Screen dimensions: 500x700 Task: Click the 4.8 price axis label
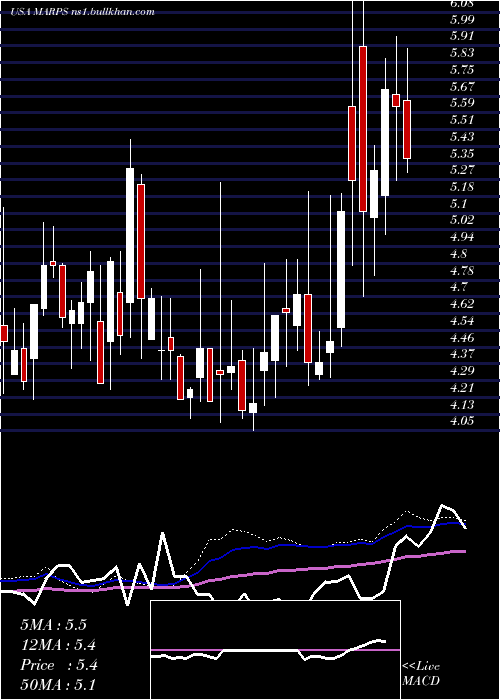click(x=459, y=254)
